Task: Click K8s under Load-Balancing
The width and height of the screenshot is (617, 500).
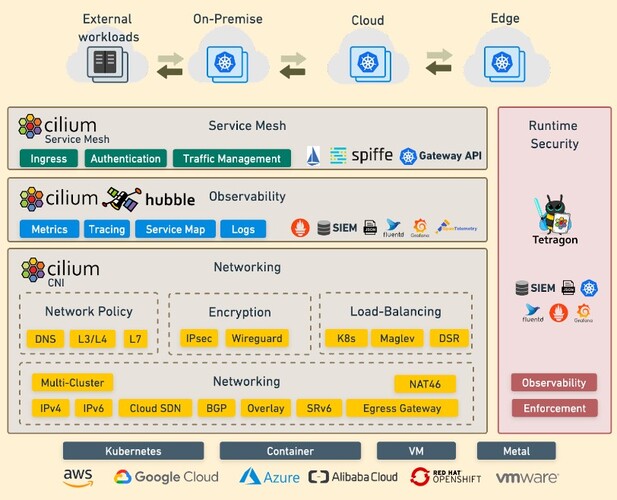Action: (x=346, y=338)
